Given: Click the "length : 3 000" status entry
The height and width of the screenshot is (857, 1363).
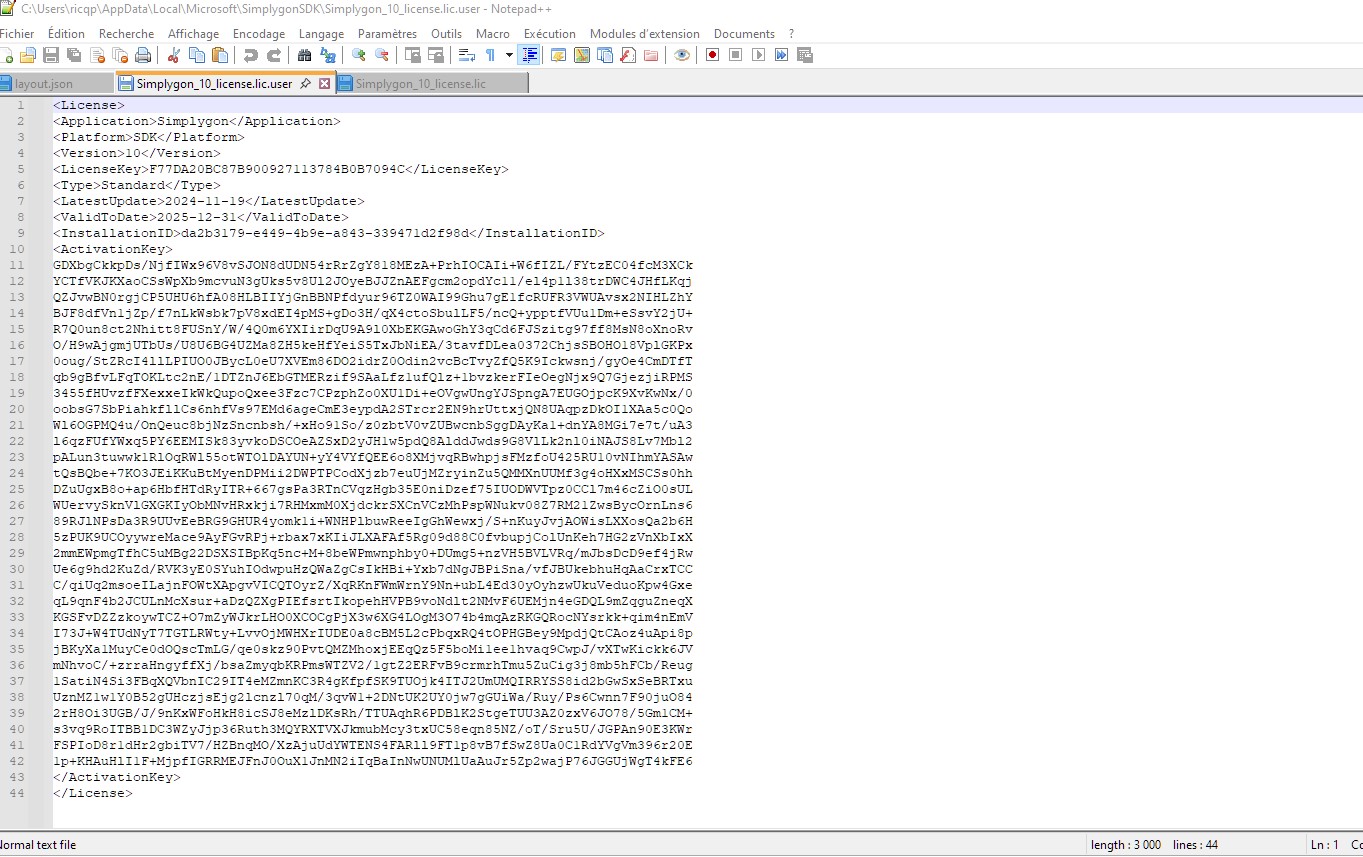Looking at the screenshot, I should tap(1126, 845).
